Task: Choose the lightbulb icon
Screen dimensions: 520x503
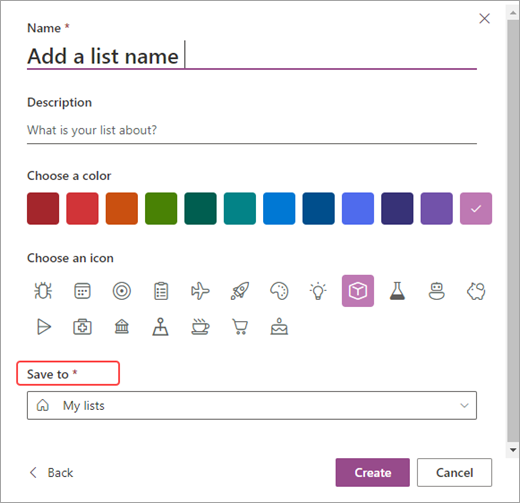Action: (x=318, y=291)
